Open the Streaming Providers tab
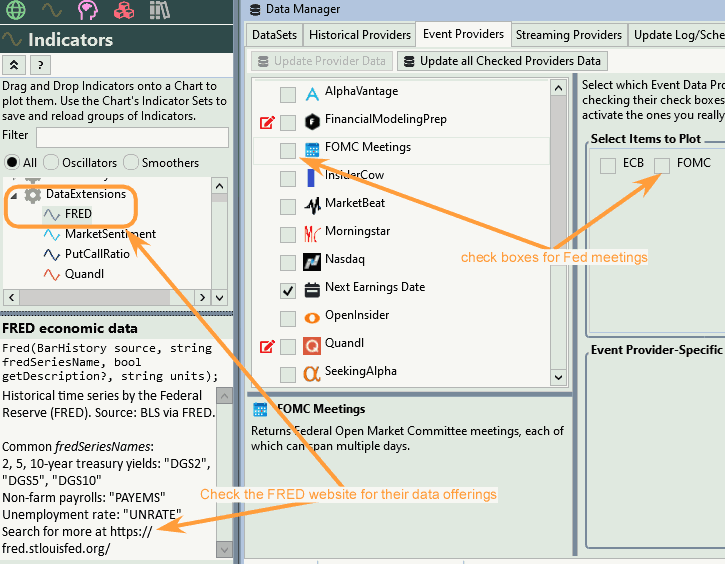This screenshot has width=725, height=564. coord(568,35)
